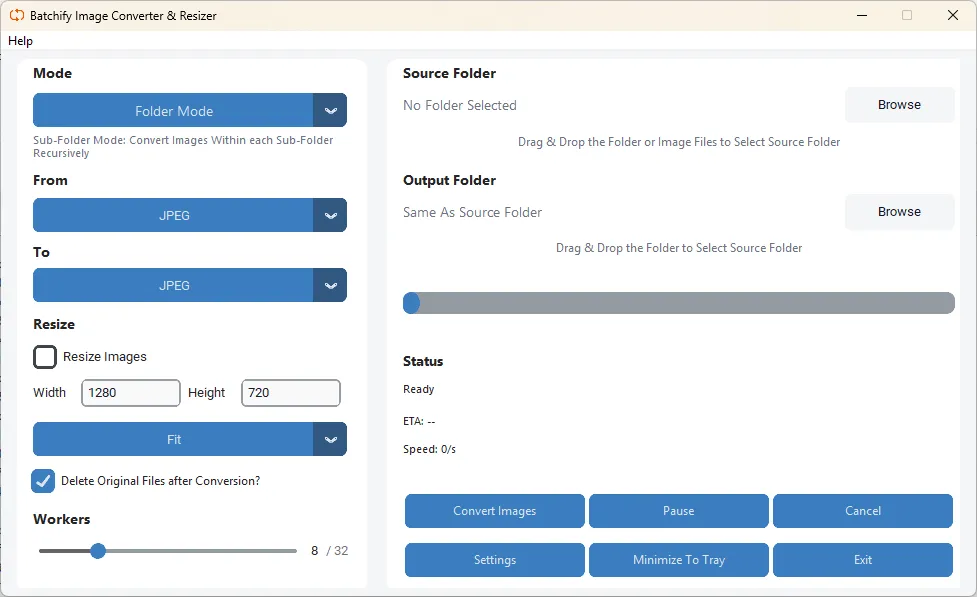Image resolution: width=977 pixels, height=597 pixels.
Task: Open the Help menu
Action: click(x=20, y=41)
